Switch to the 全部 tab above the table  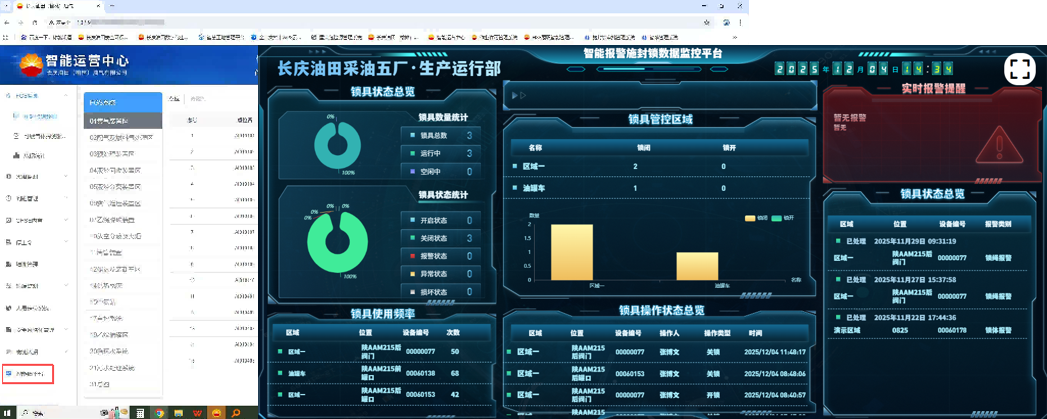pos(174,99)
